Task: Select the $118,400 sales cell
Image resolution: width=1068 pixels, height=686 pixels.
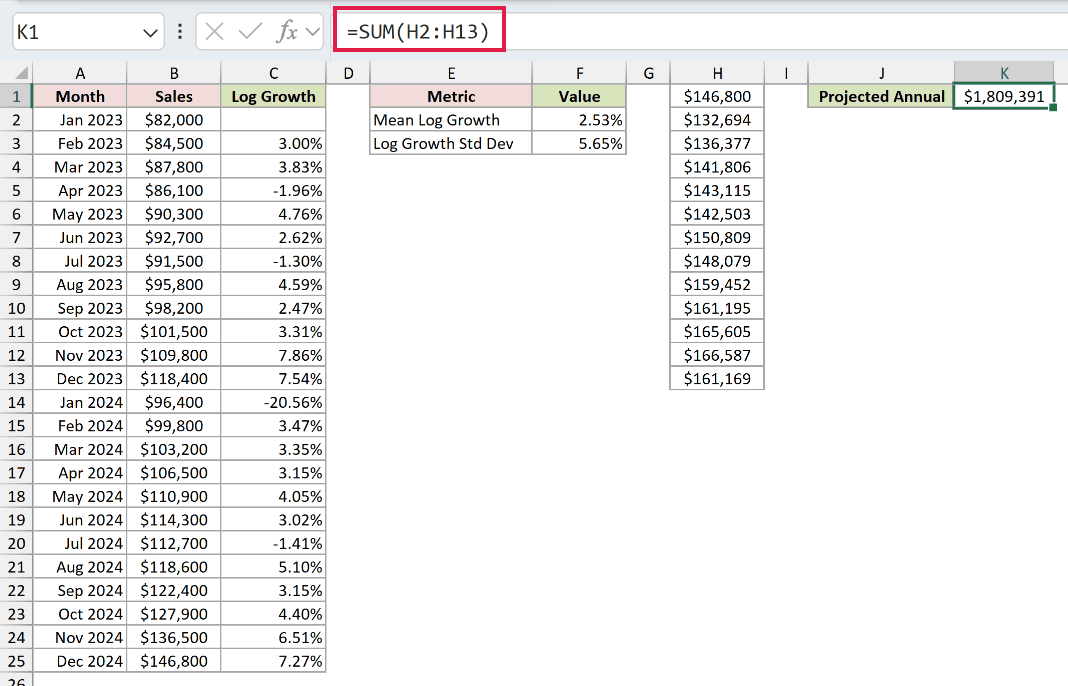Action: coord(174,378)
